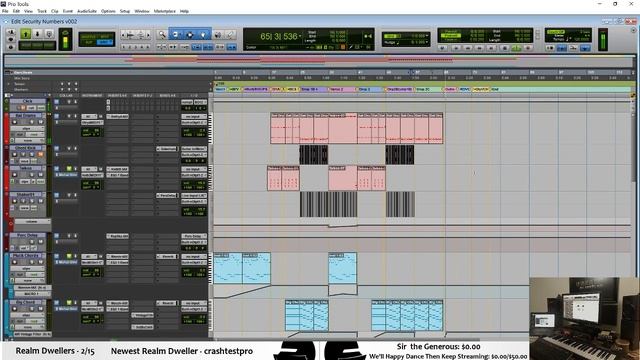The width and height of the screenshot is (640, 360).
Task: Select the Trim tool in toolbar
Action: click(176, 35)
